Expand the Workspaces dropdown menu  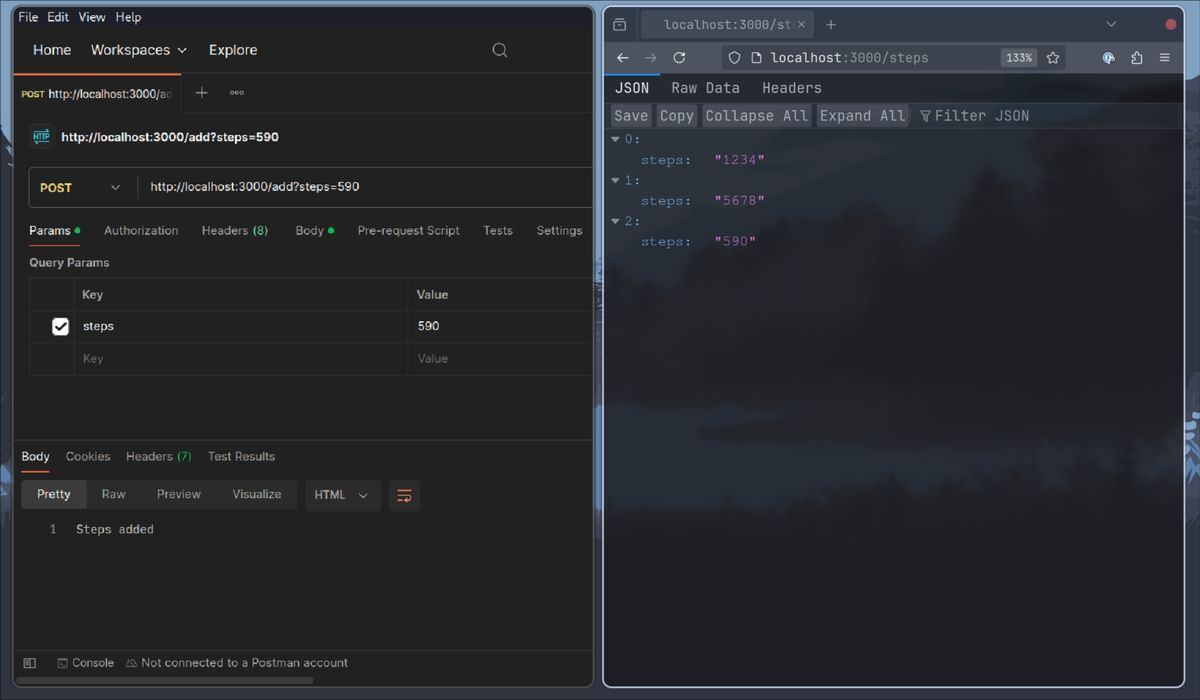pyautogui.click(x=138, y=50)
